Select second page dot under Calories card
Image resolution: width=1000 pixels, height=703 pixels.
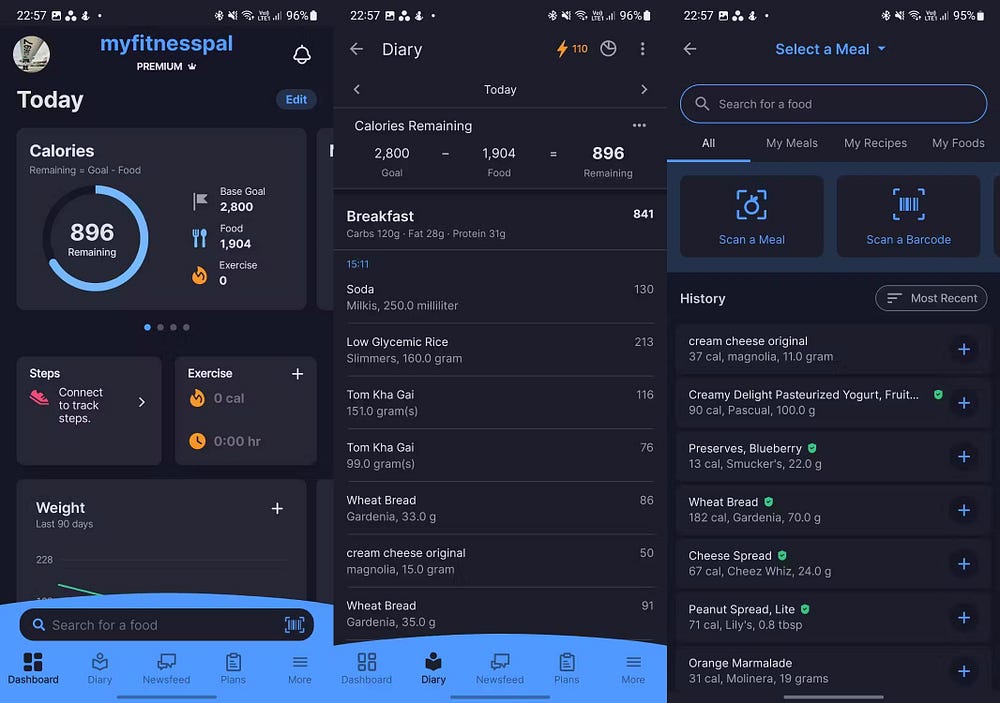pos(161,327)
